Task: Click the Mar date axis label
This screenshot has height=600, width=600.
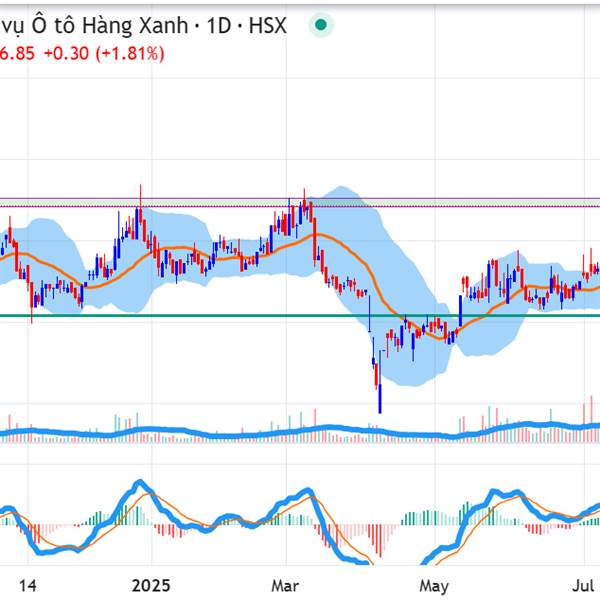Action: [285, 585]
